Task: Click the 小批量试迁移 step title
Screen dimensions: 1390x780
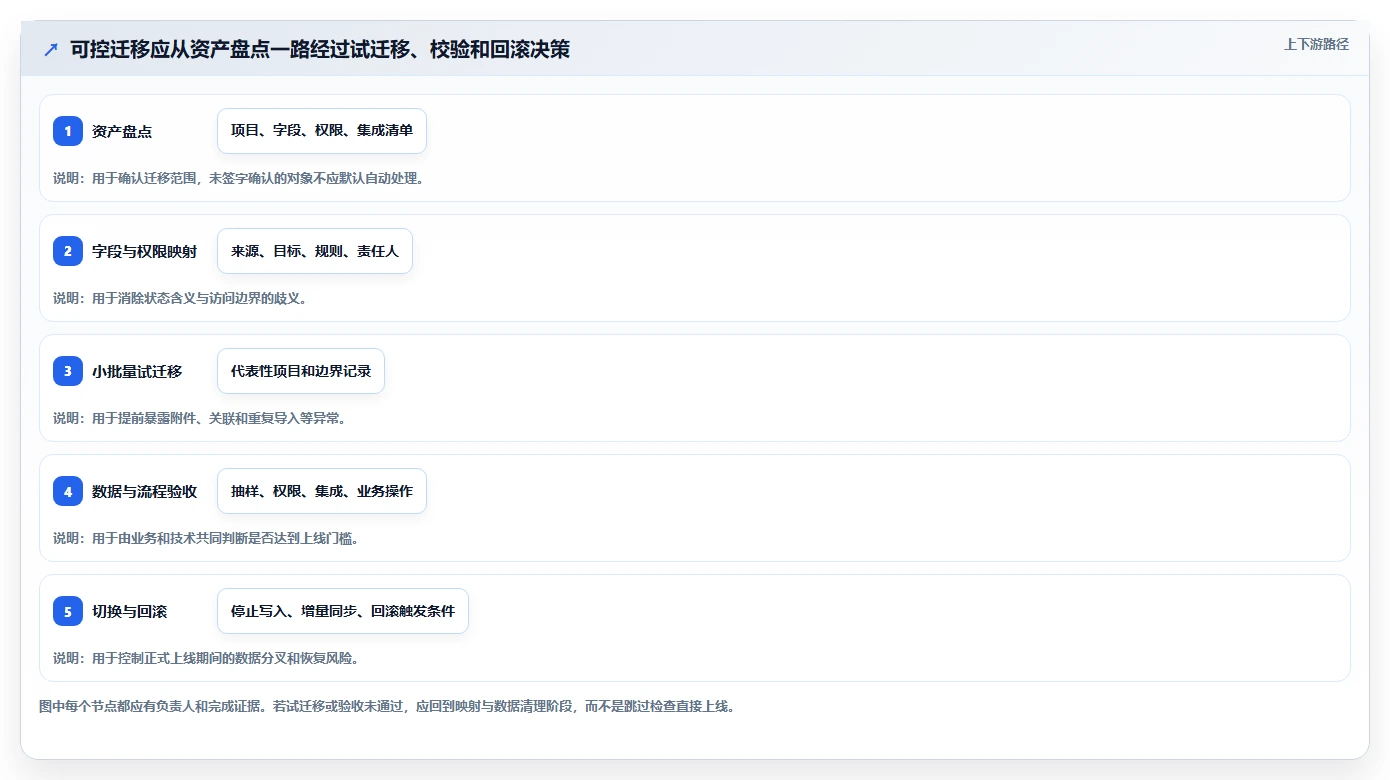Action: click(x=137, y=371)
